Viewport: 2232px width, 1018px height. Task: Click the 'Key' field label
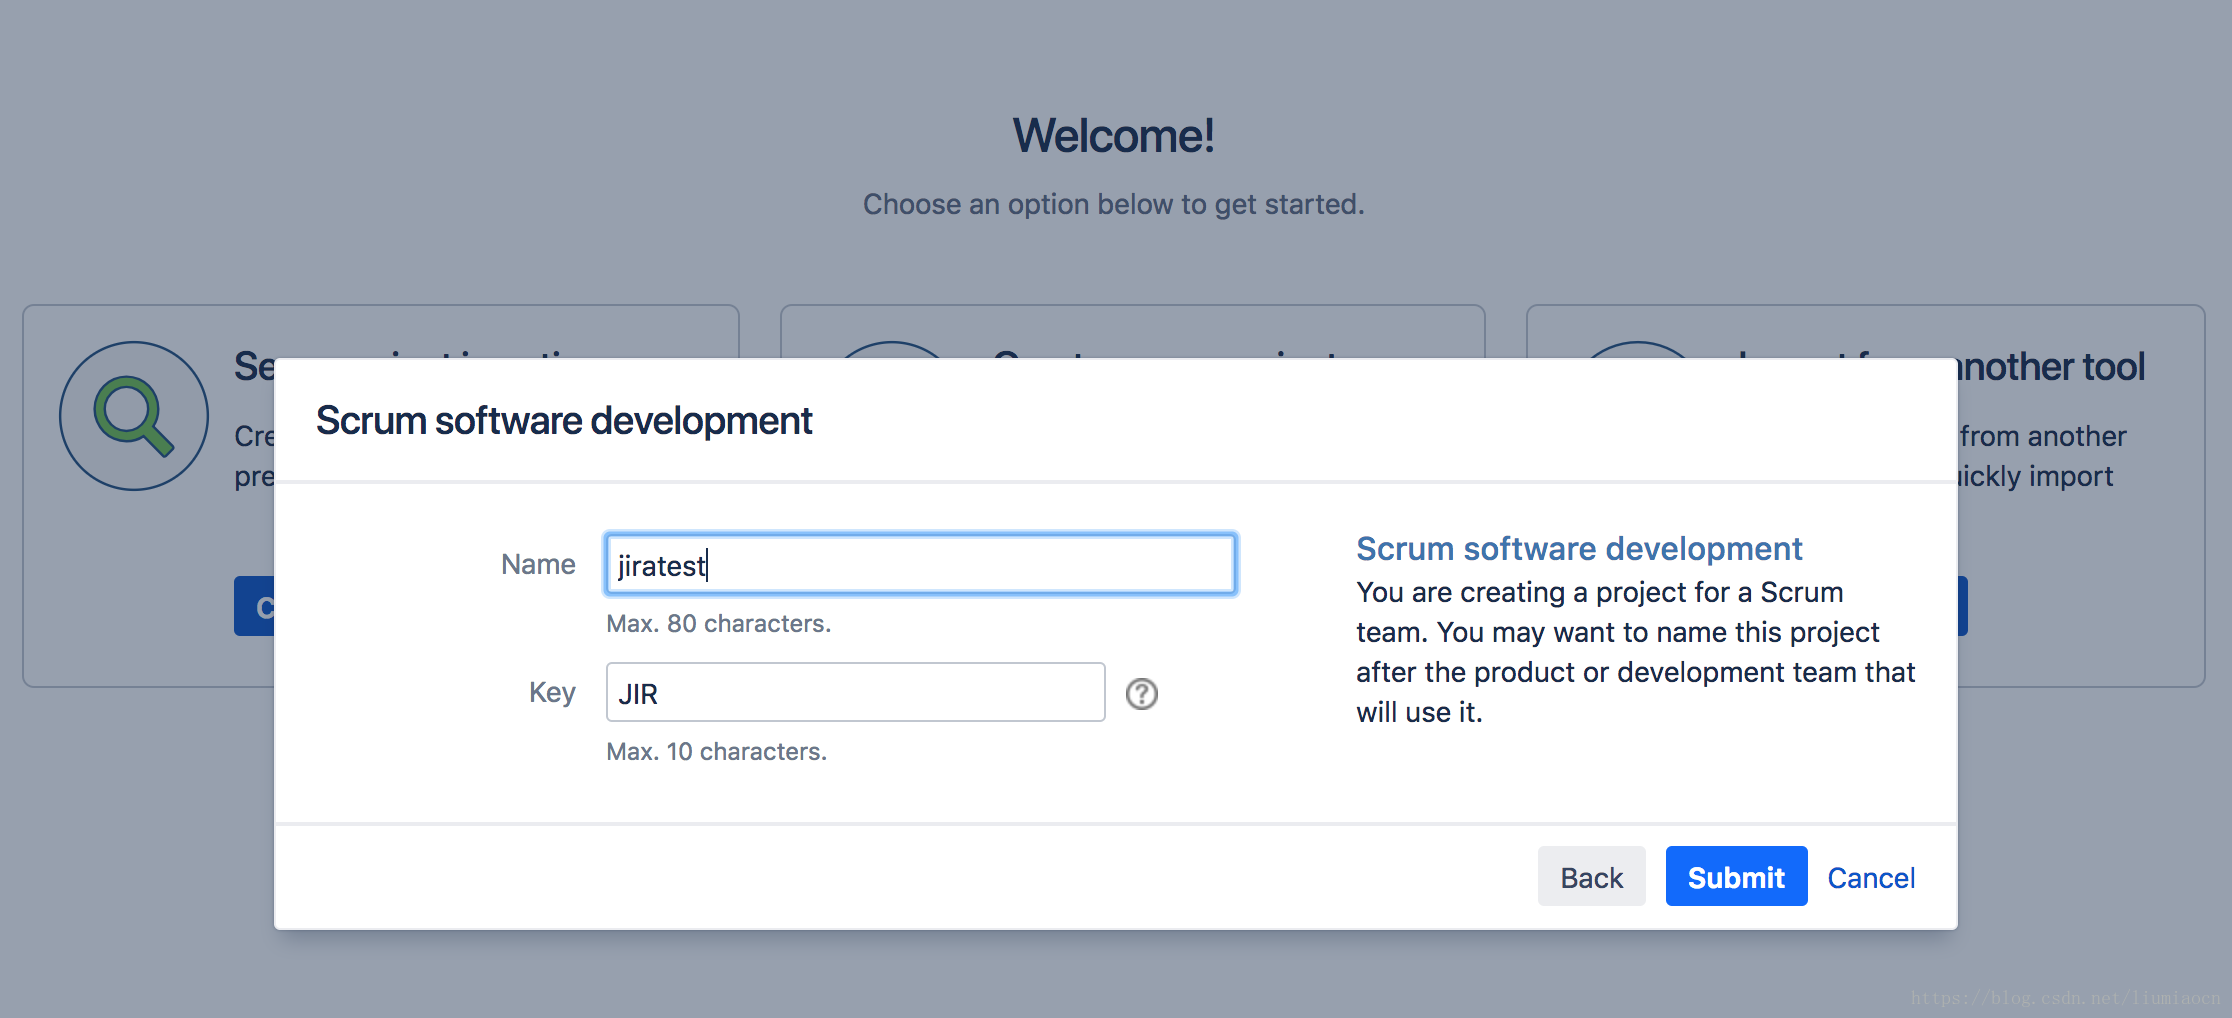click(x=552, y=692)
